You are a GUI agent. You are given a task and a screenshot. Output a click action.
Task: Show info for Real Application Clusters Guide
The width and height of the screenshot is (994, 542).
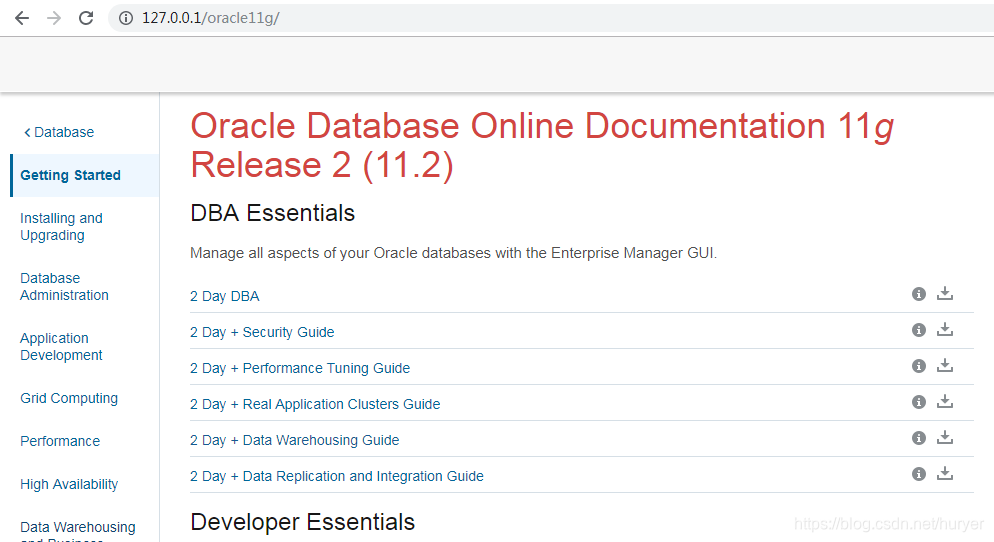tap(919, 403)
